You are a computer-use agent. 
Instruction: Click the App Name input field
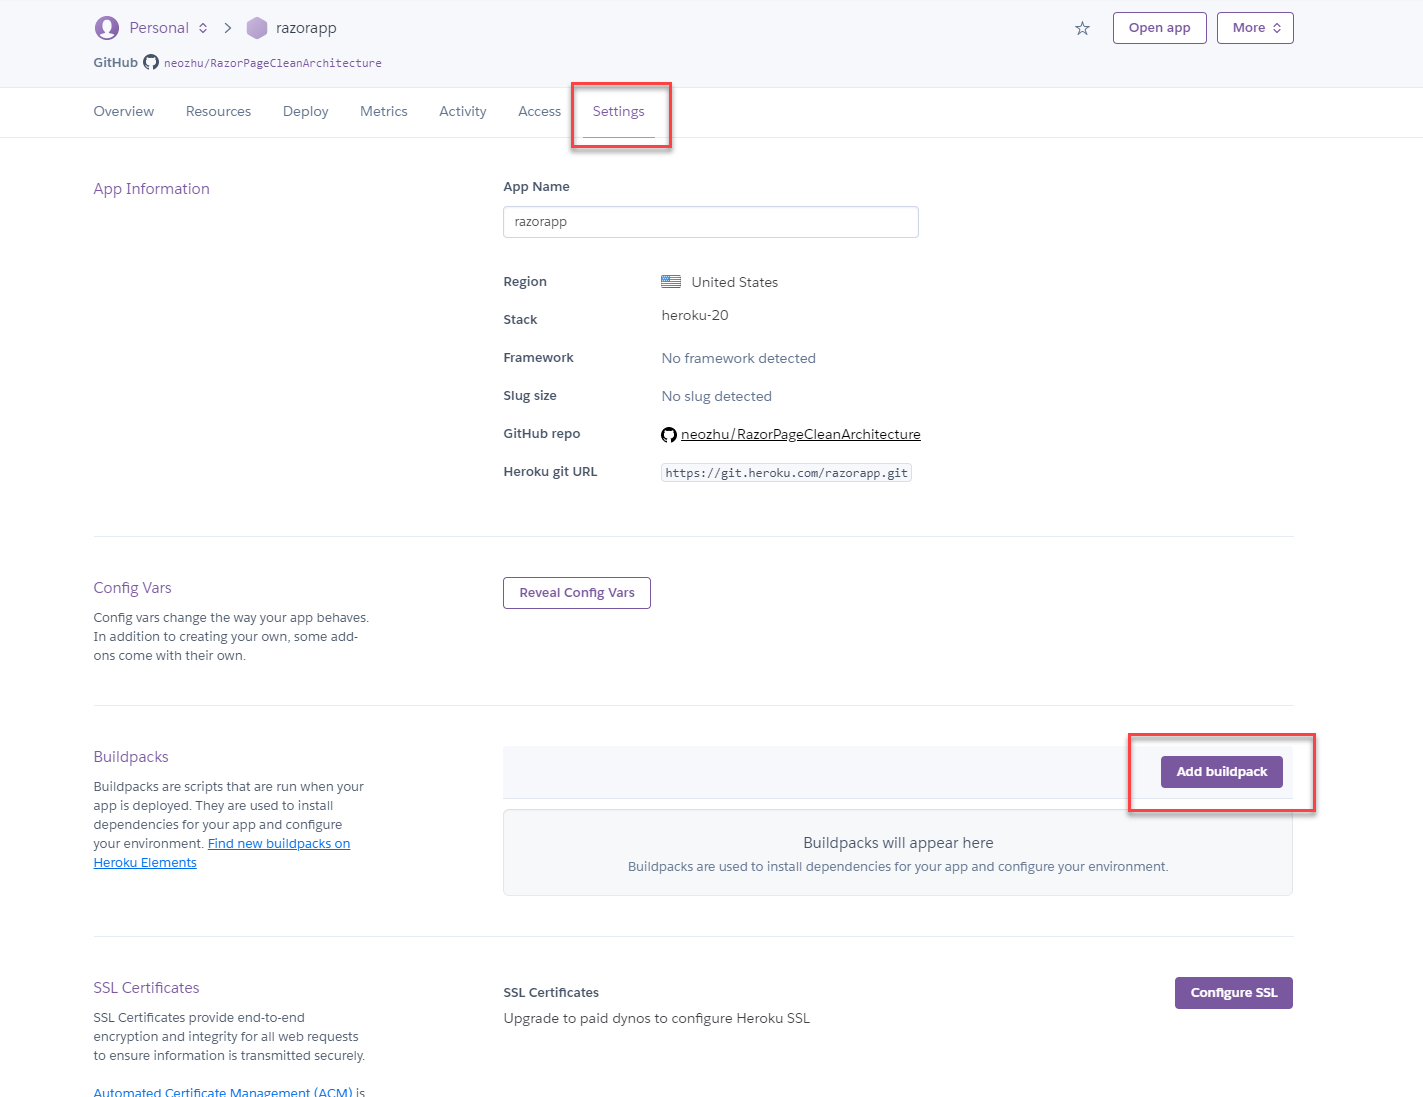[x=711, y=222]
